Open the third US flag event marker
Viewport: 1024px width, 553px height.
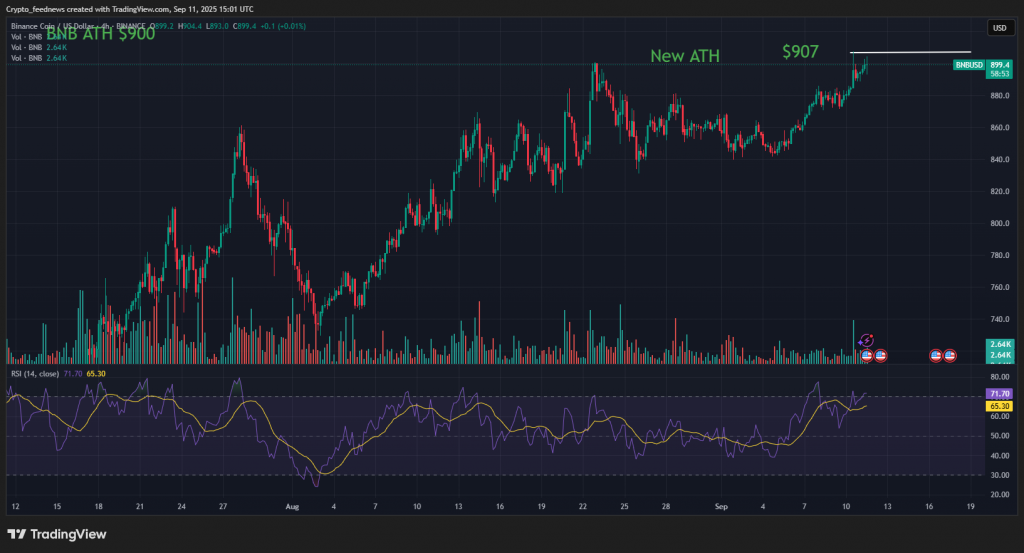pyautogui.click(x=936, y=355)
